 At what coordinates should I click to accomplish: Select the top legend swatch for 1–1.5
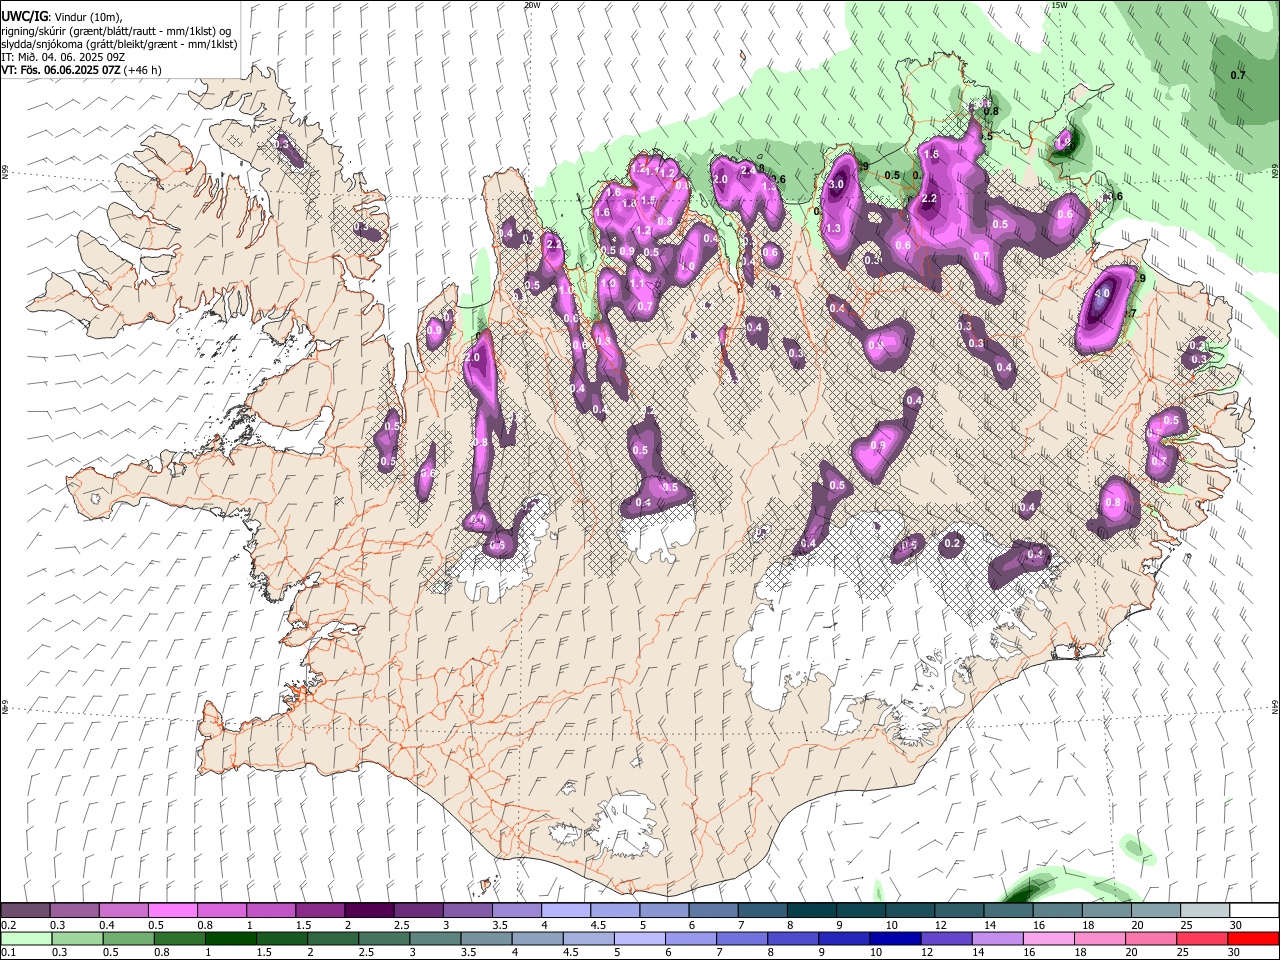point(270,911)
